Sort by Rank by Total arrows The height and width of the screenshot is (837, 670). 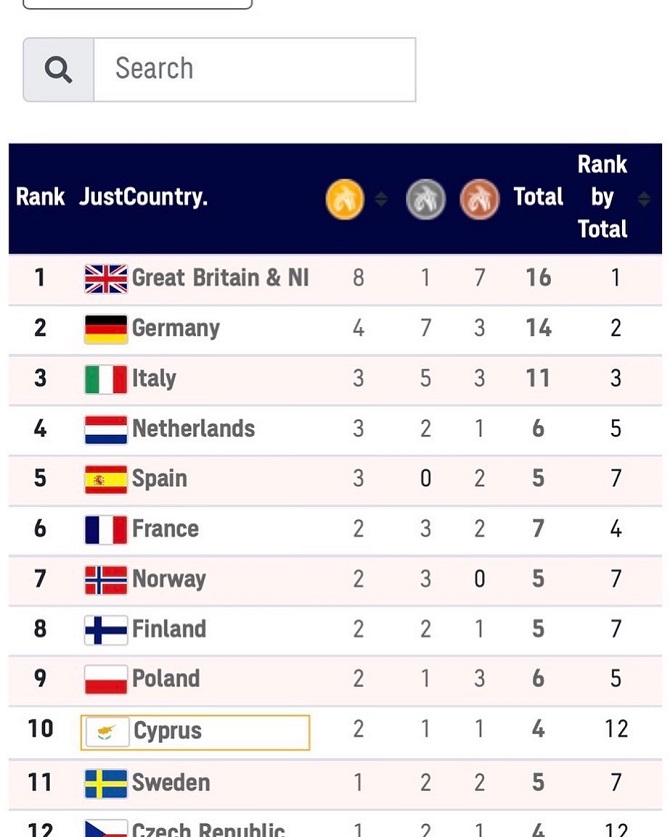[644, 200]
